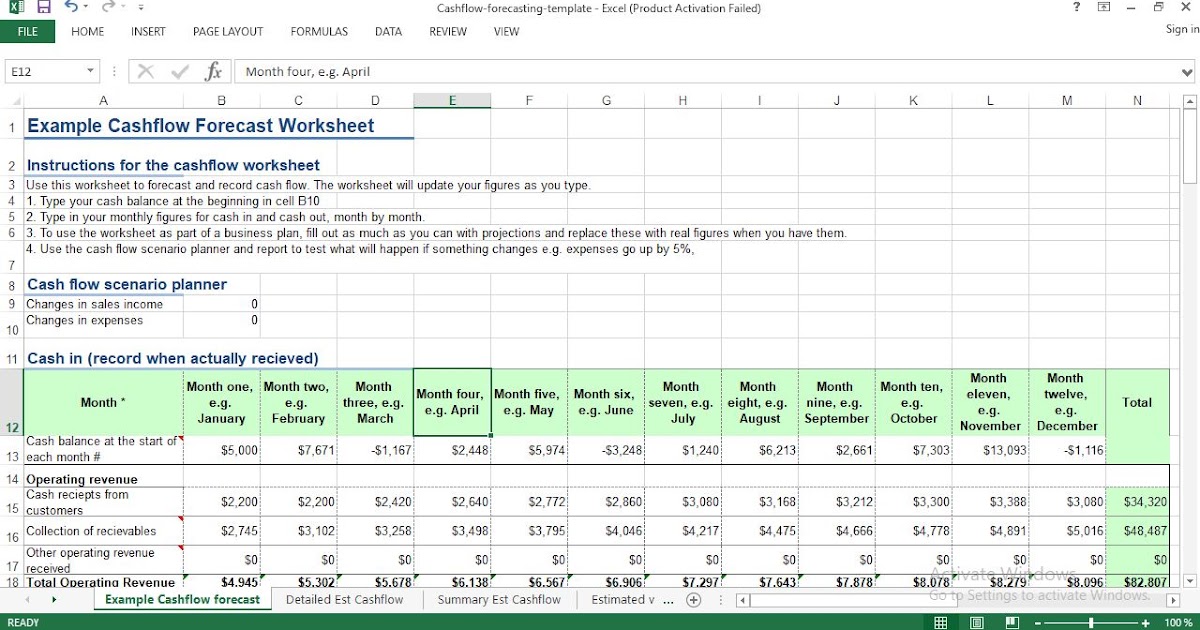Click the -$3,248 June balance cell
Viewport: 1200px width, 630px height.
[606, 450]
